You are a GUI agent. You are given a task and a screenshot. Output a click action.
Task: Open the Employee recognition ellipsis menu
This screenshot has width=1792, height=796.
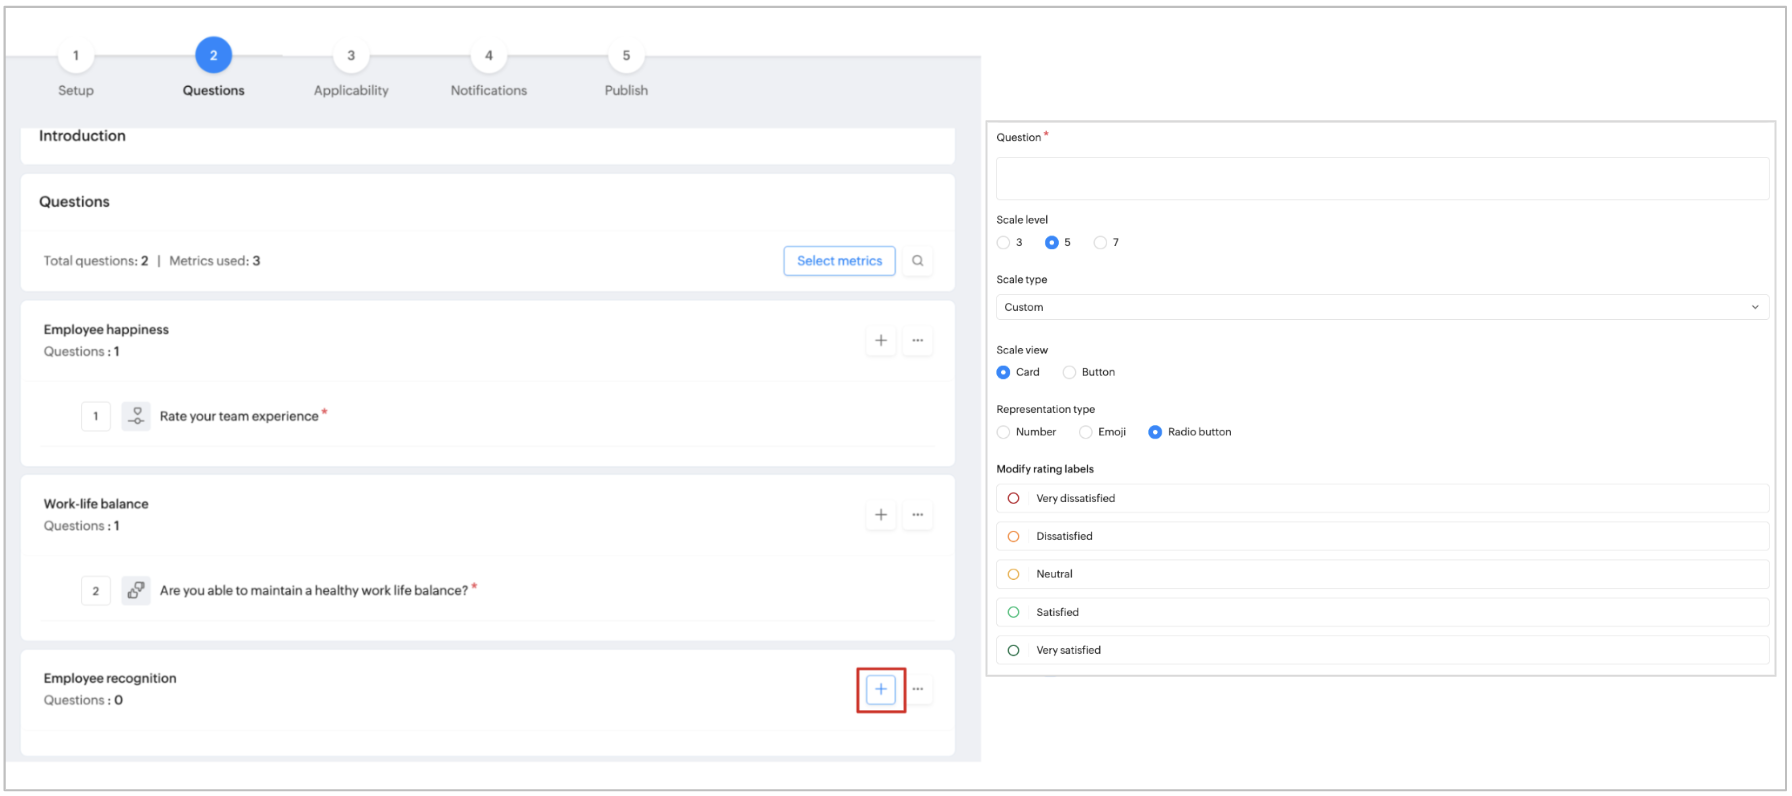[x=917, y=689]
